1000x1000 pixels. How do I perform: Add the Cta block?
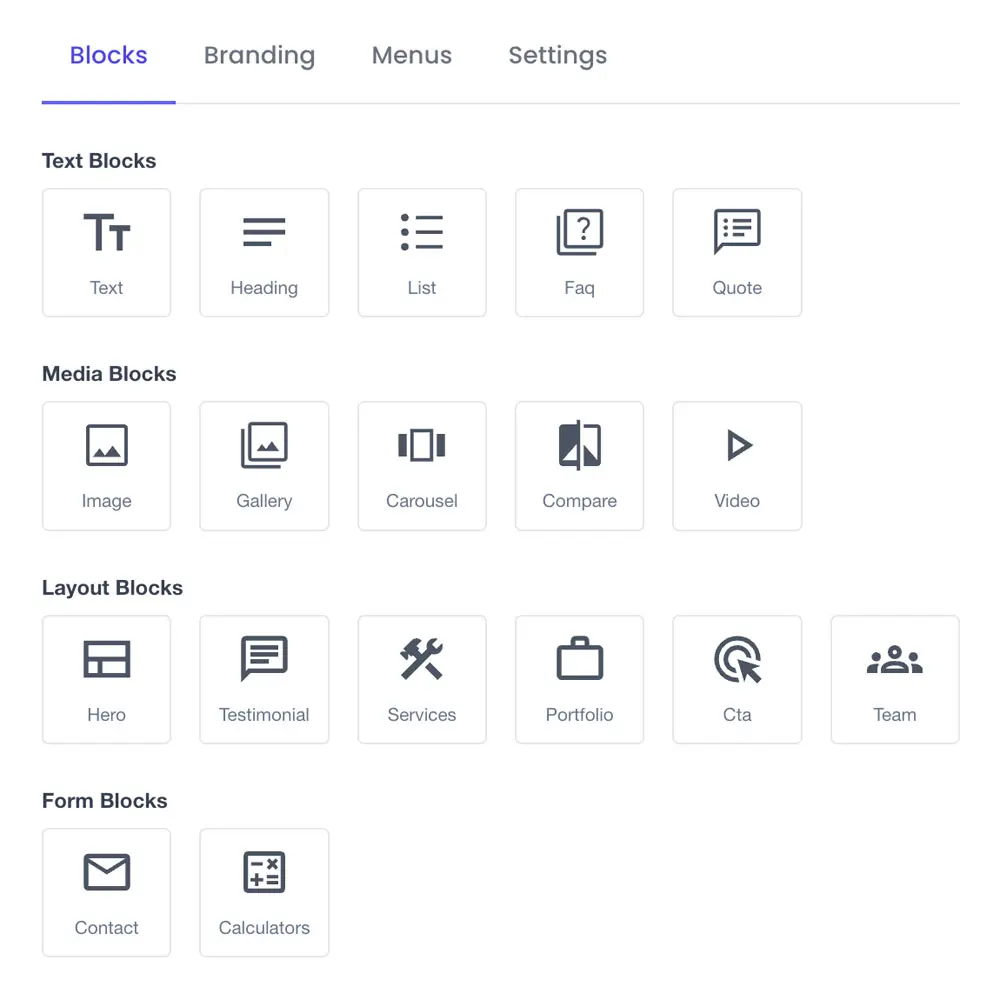coord(737,679)
